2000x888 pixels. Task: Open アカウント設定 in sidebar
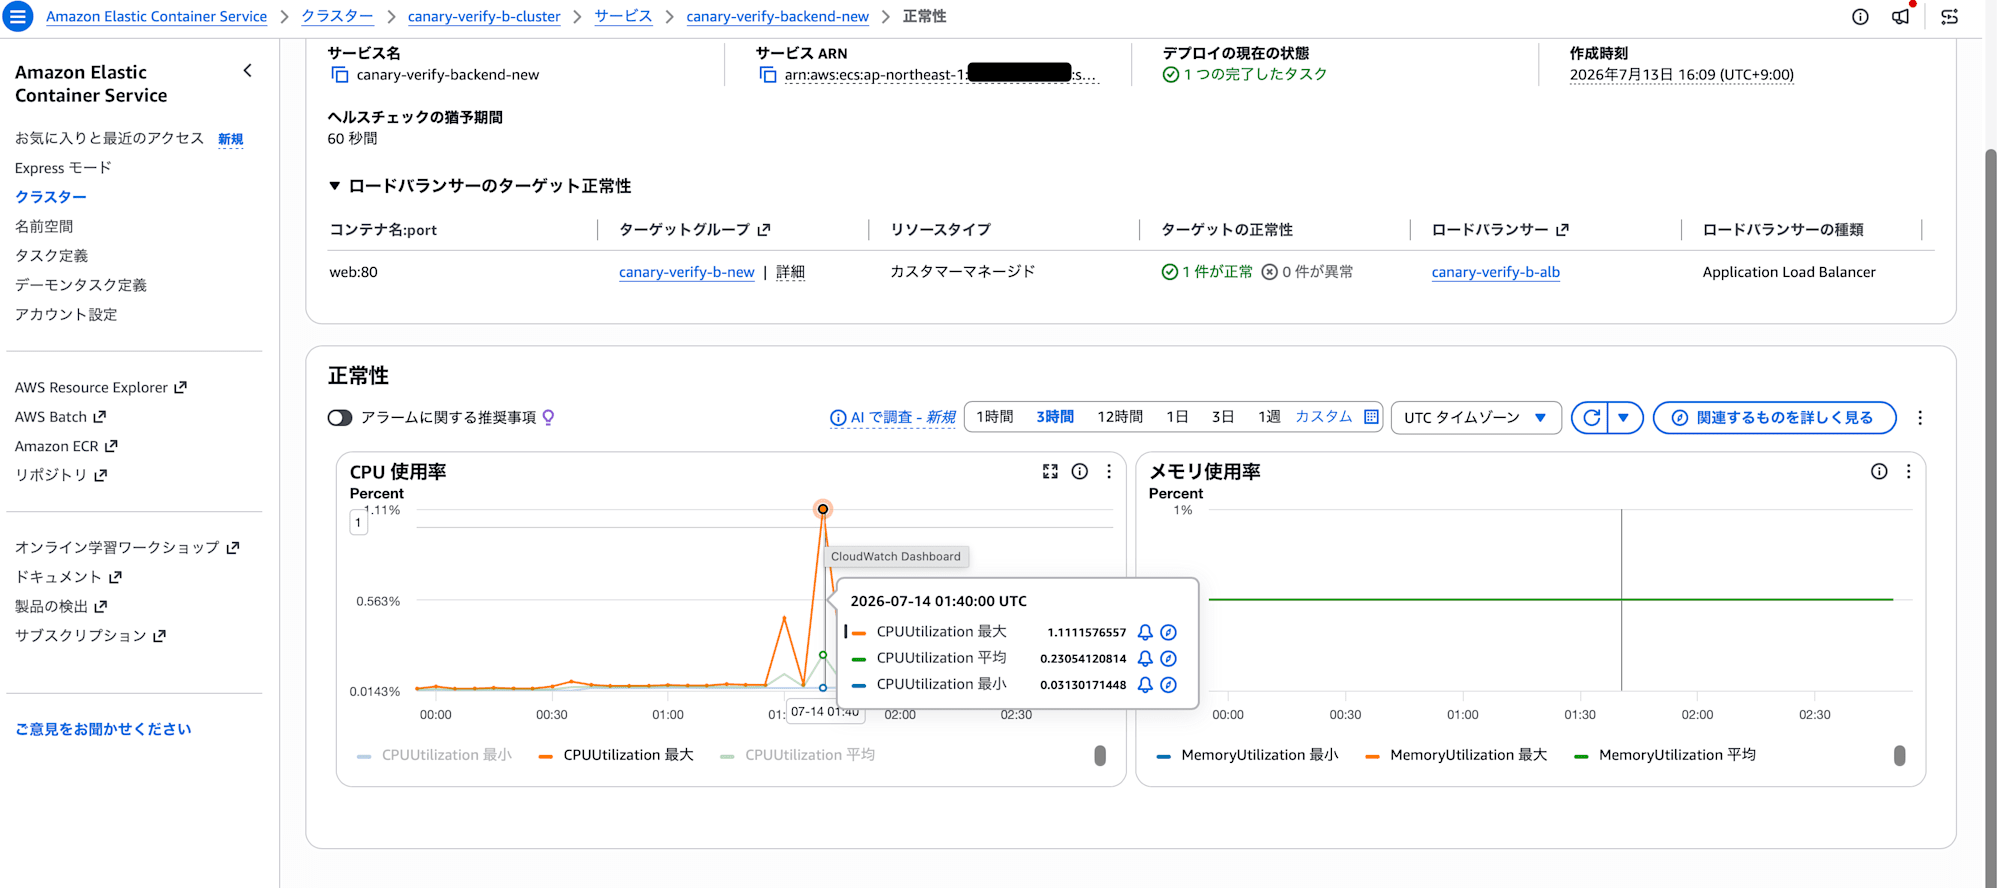(x=66, y=315)
